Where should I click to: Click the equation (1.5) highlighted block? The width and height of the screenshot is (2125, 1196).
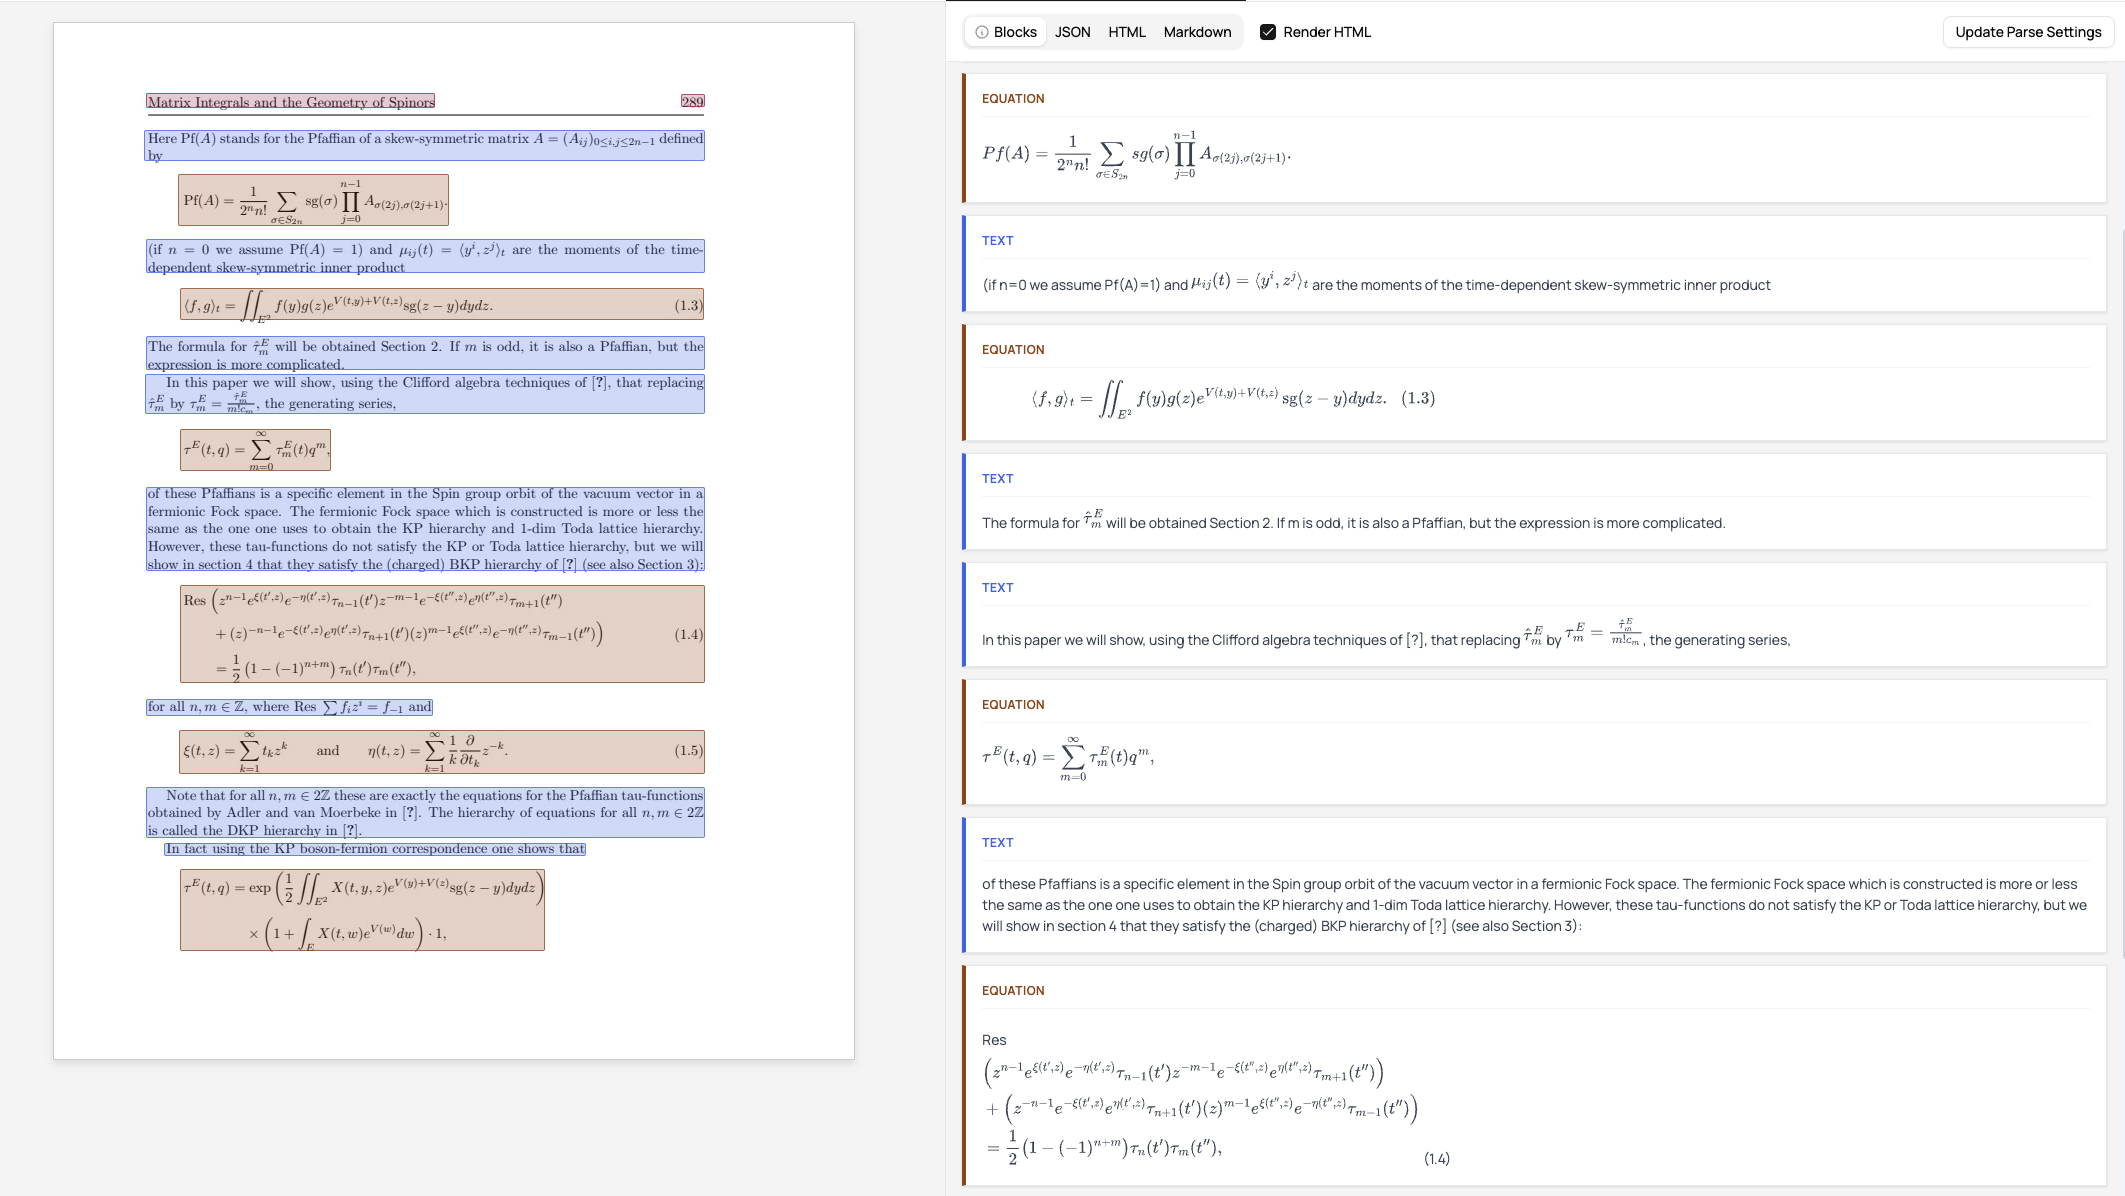(x=441, y=751)
